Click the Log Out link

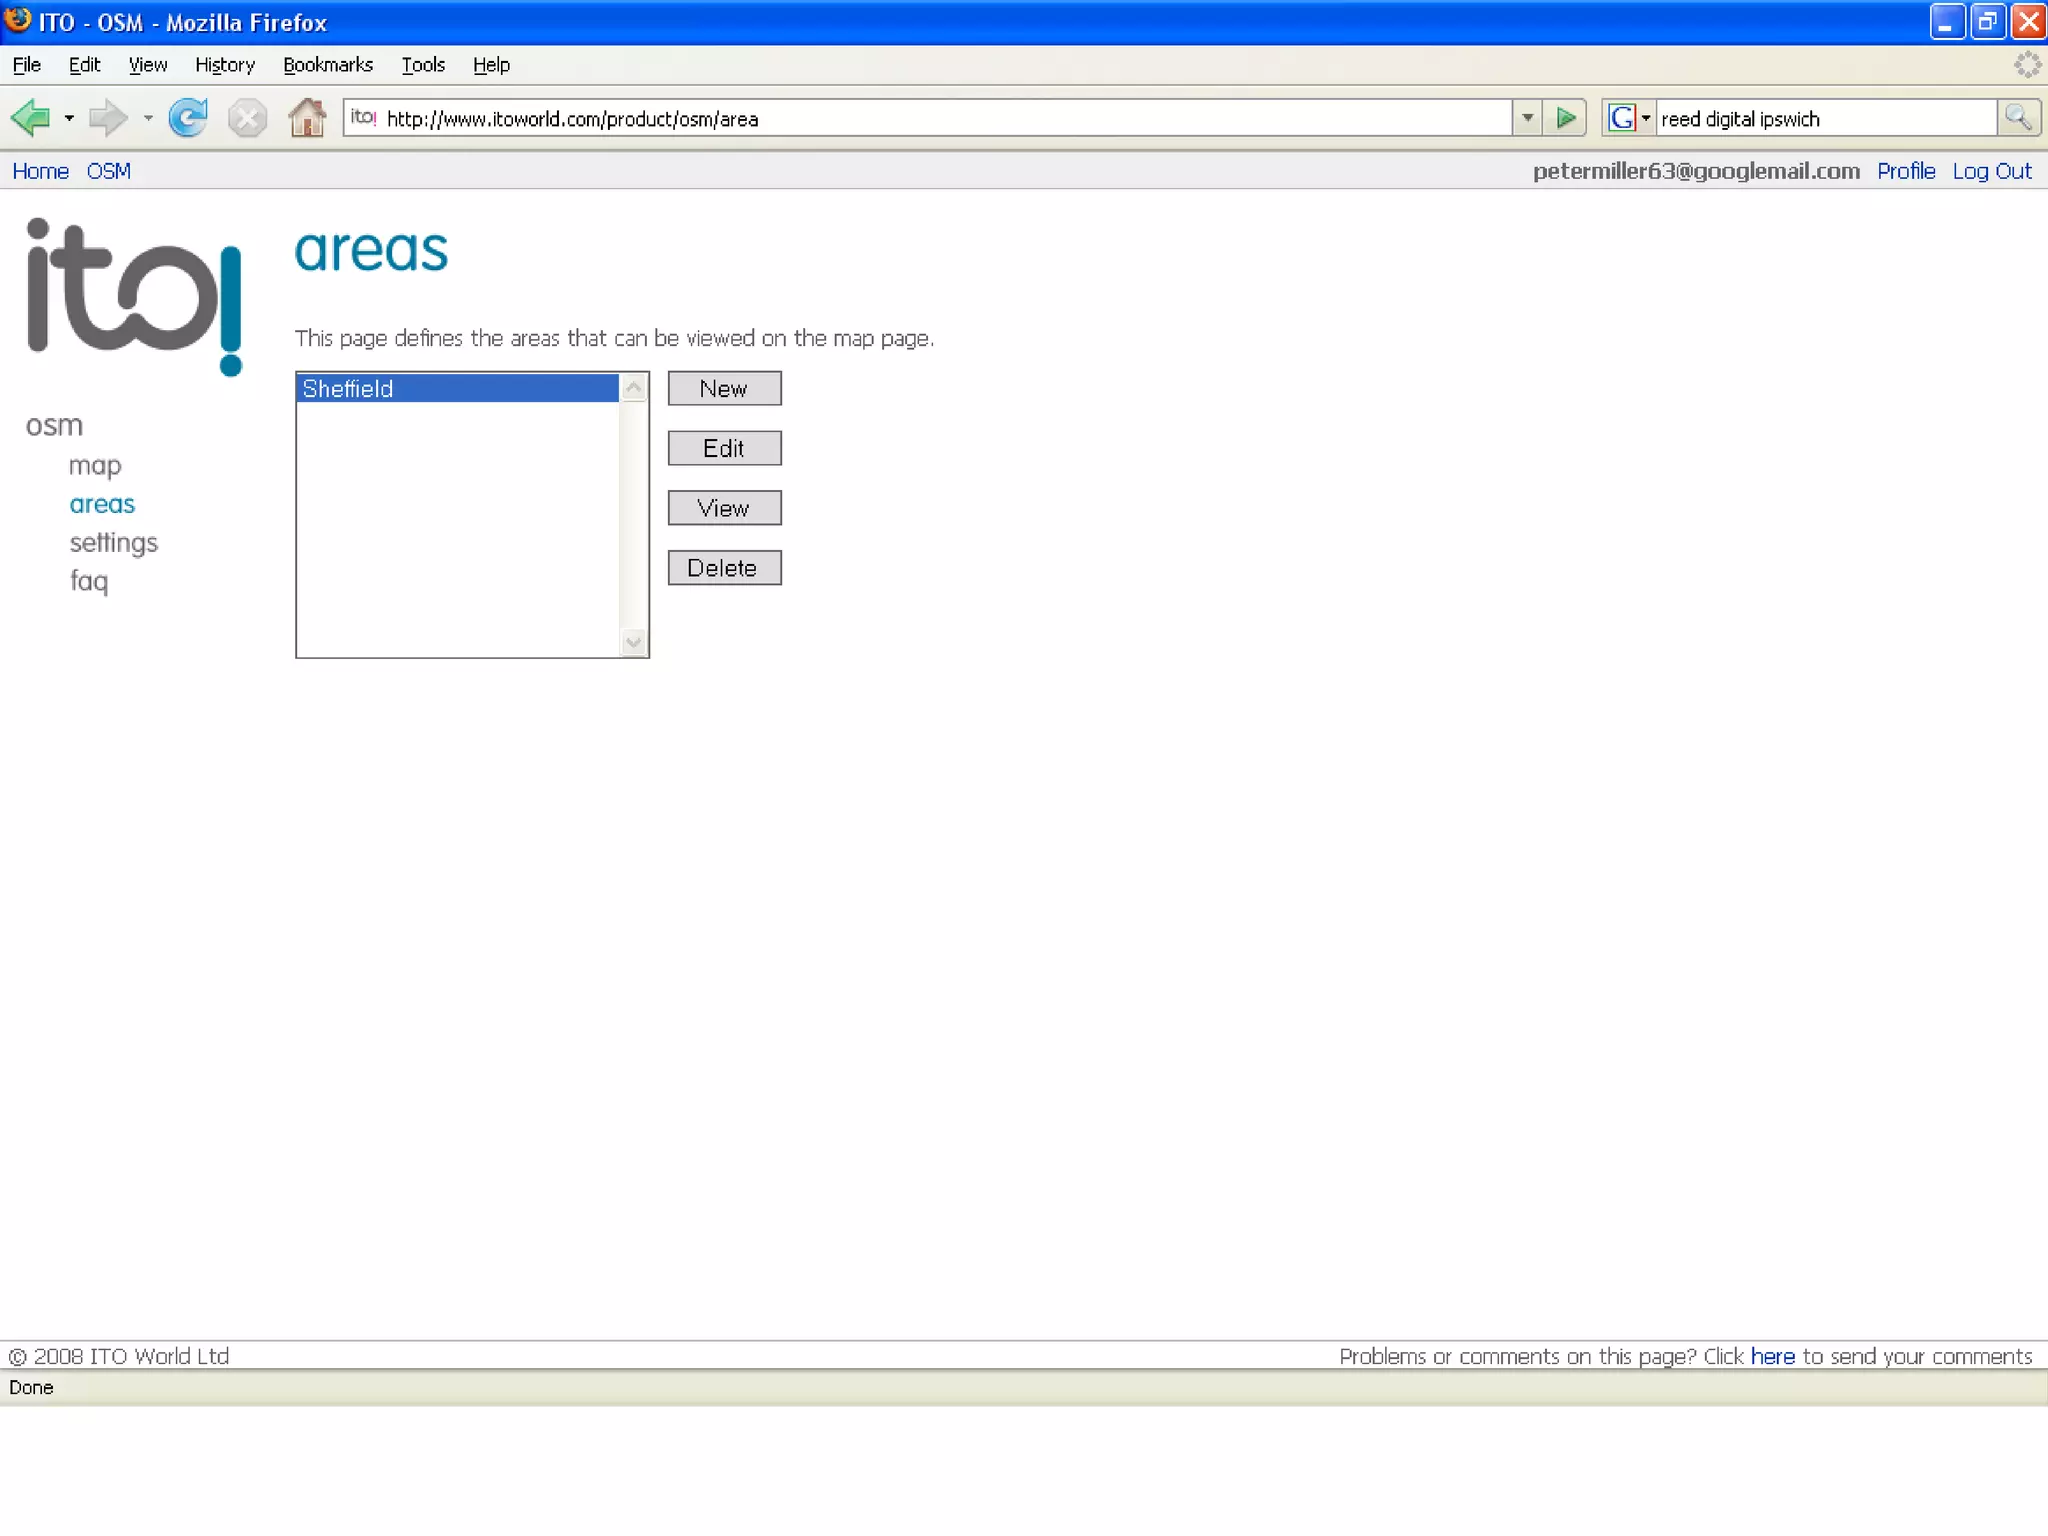pos(1991,171)
